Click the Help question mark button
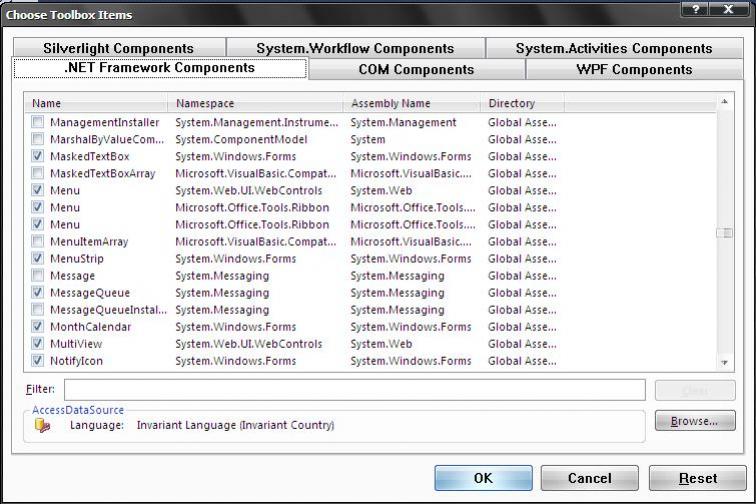Screen dimensions: 756x504 click(x=696, y=10)
